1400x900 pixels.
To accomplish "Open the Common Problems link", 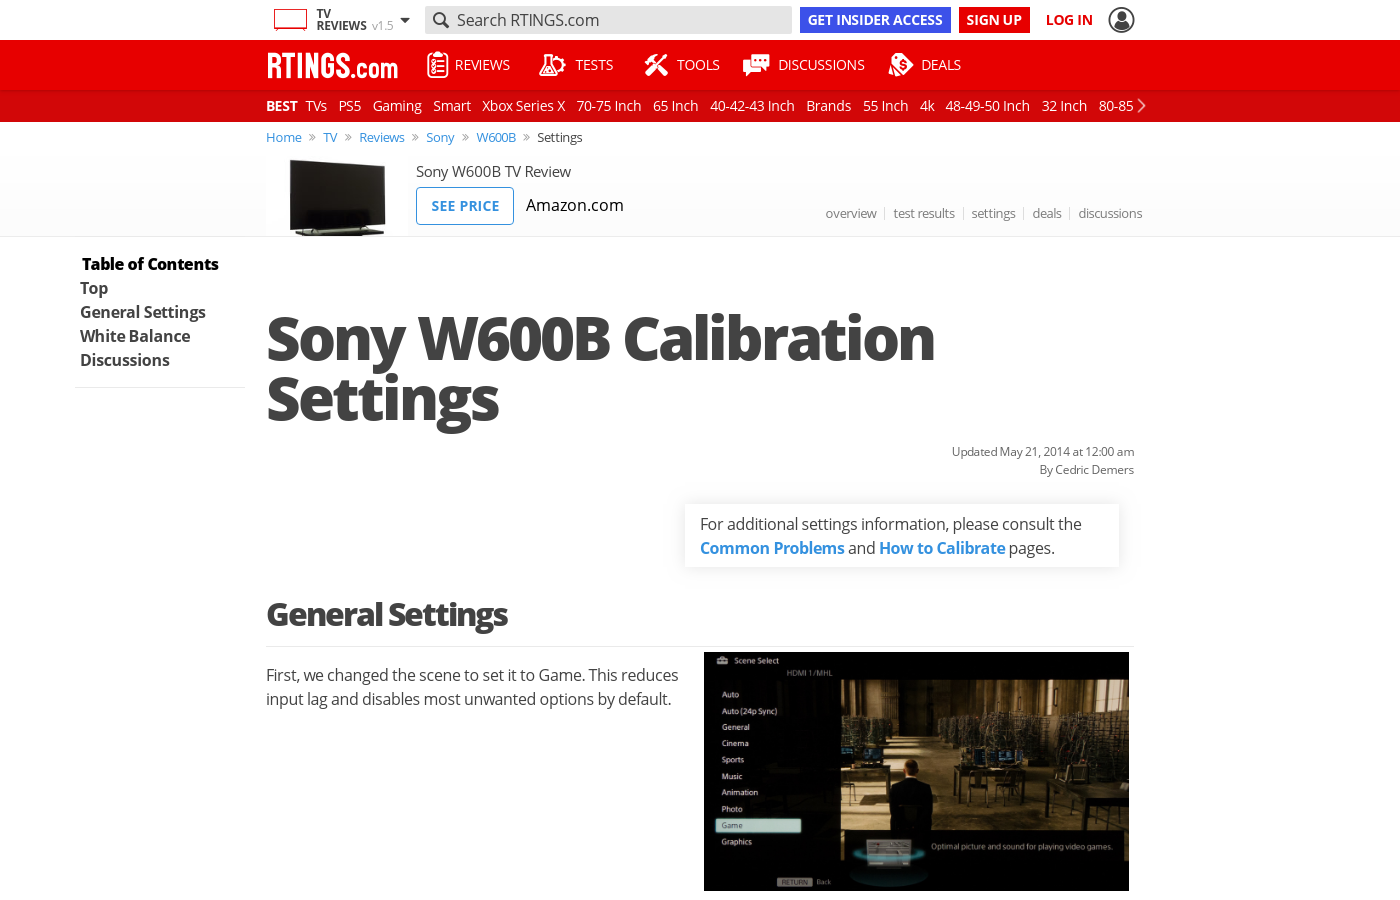I will (x=772, y=548).
